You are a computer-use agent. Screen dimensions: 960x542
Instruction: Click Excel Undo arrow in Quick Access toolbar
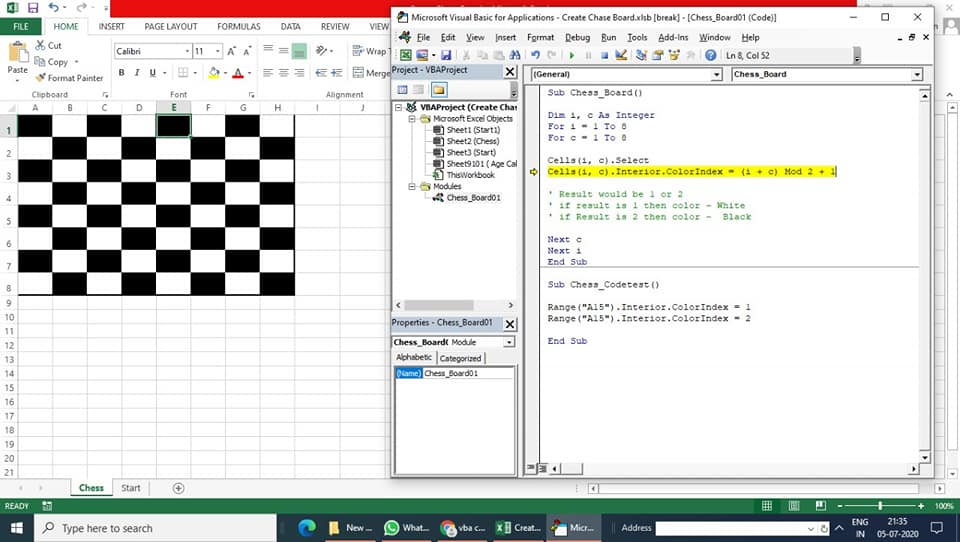click(x=53, y=8)
